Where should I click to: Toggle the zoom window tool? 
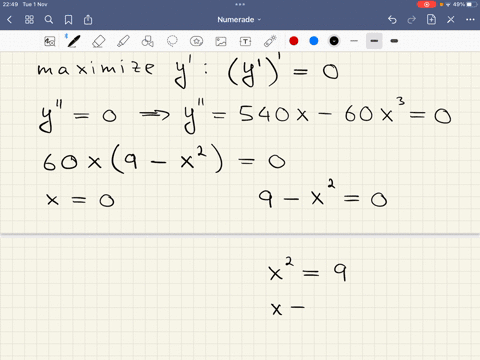point(50,41)
